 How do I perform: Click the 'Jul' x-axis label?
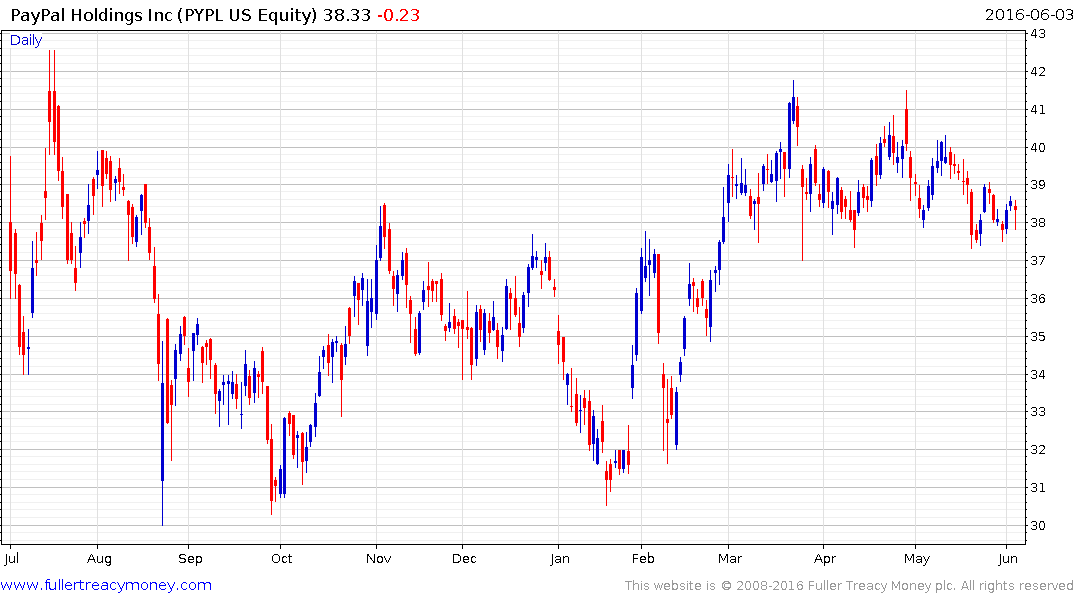click(11, 558)
